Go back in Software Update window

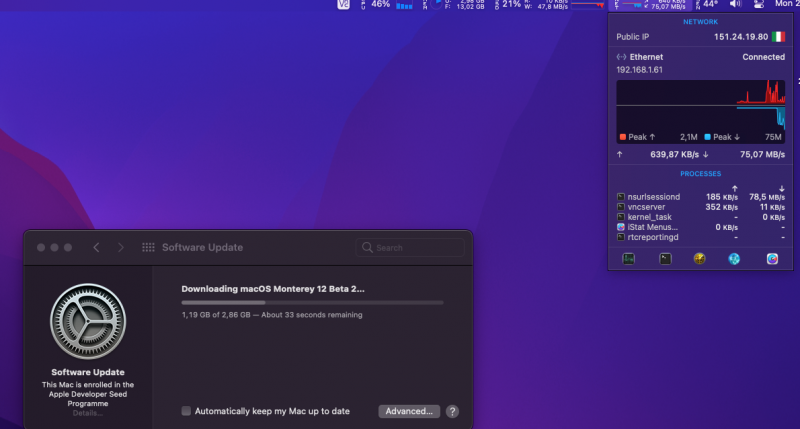(96, 247)
